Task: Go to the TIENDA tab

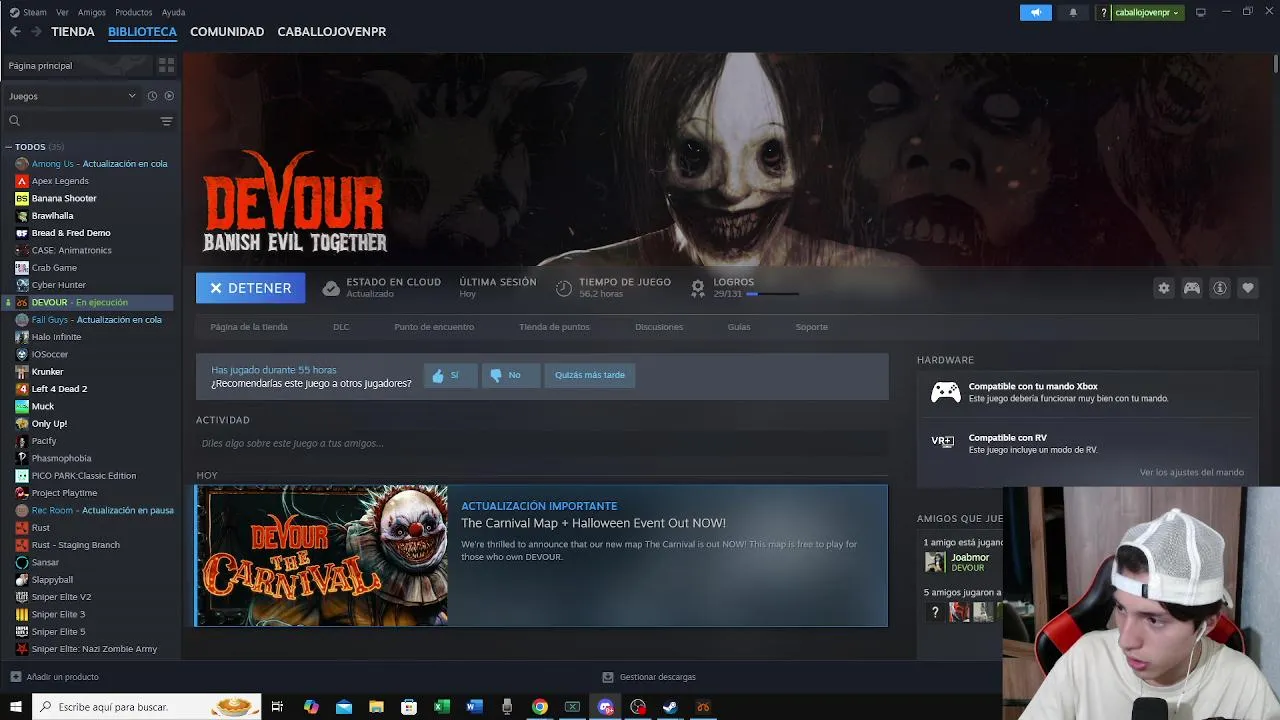Action: (x=73, y=32)
